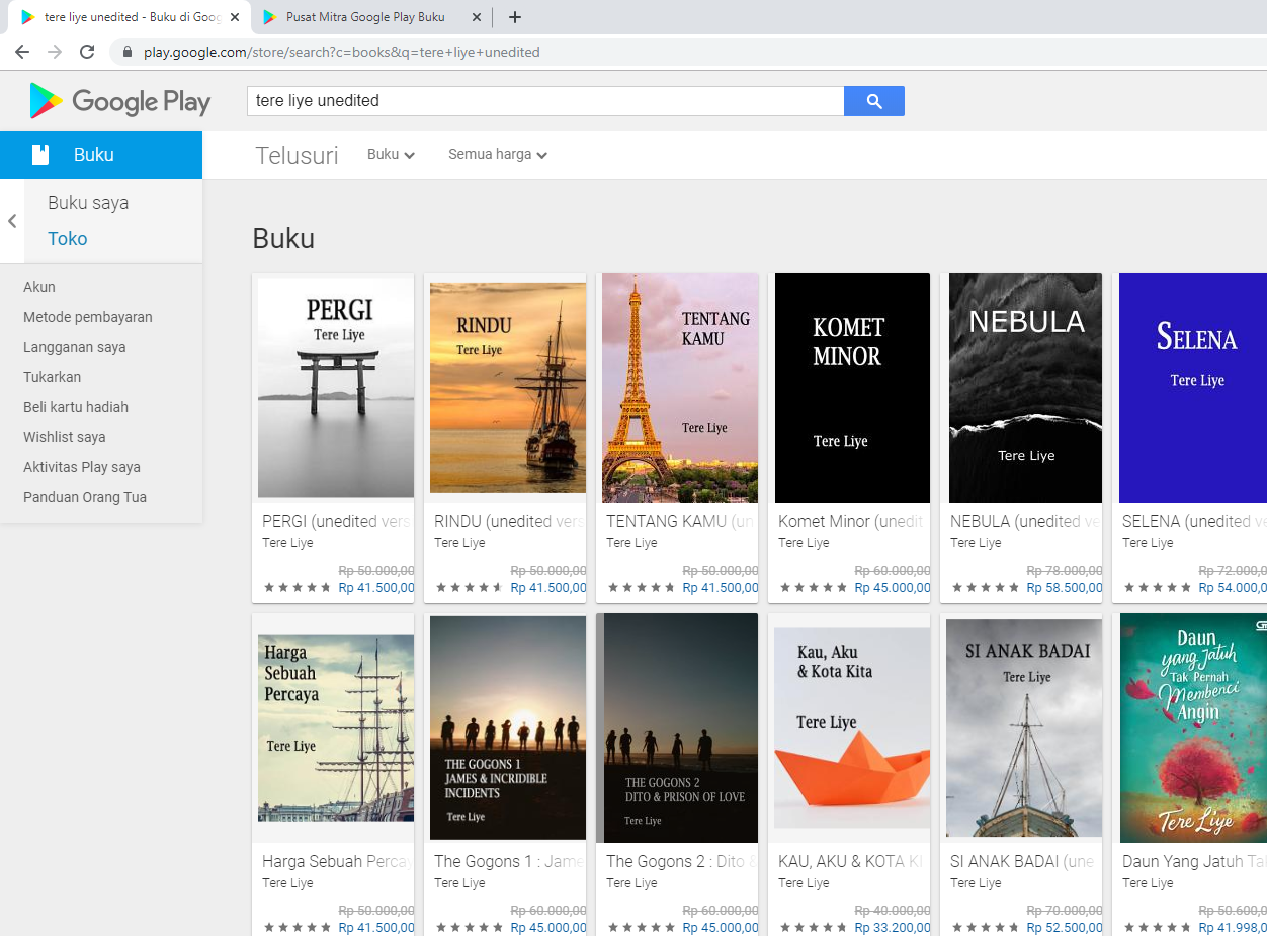1267x936 pixels.
Task: Open the TENTANG KAMU book cover
Action: click(x=680, y=388)
